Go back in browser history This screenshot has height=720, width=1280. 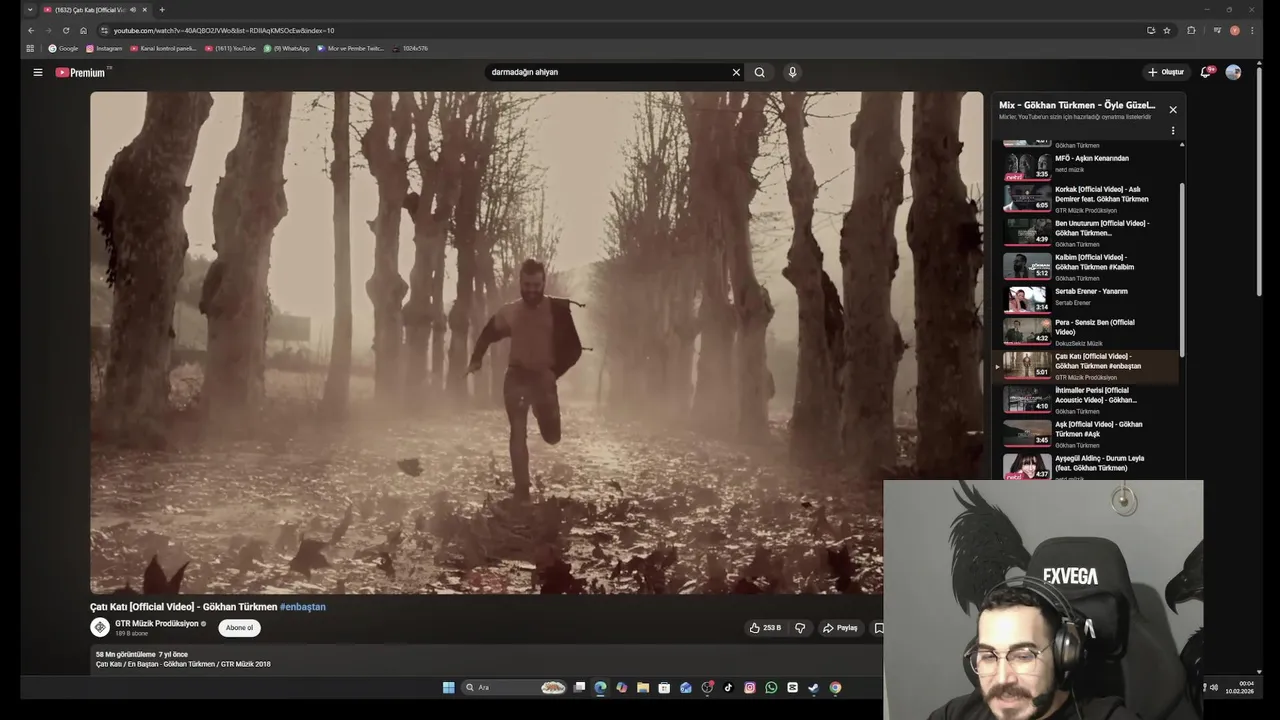(31, 30)
